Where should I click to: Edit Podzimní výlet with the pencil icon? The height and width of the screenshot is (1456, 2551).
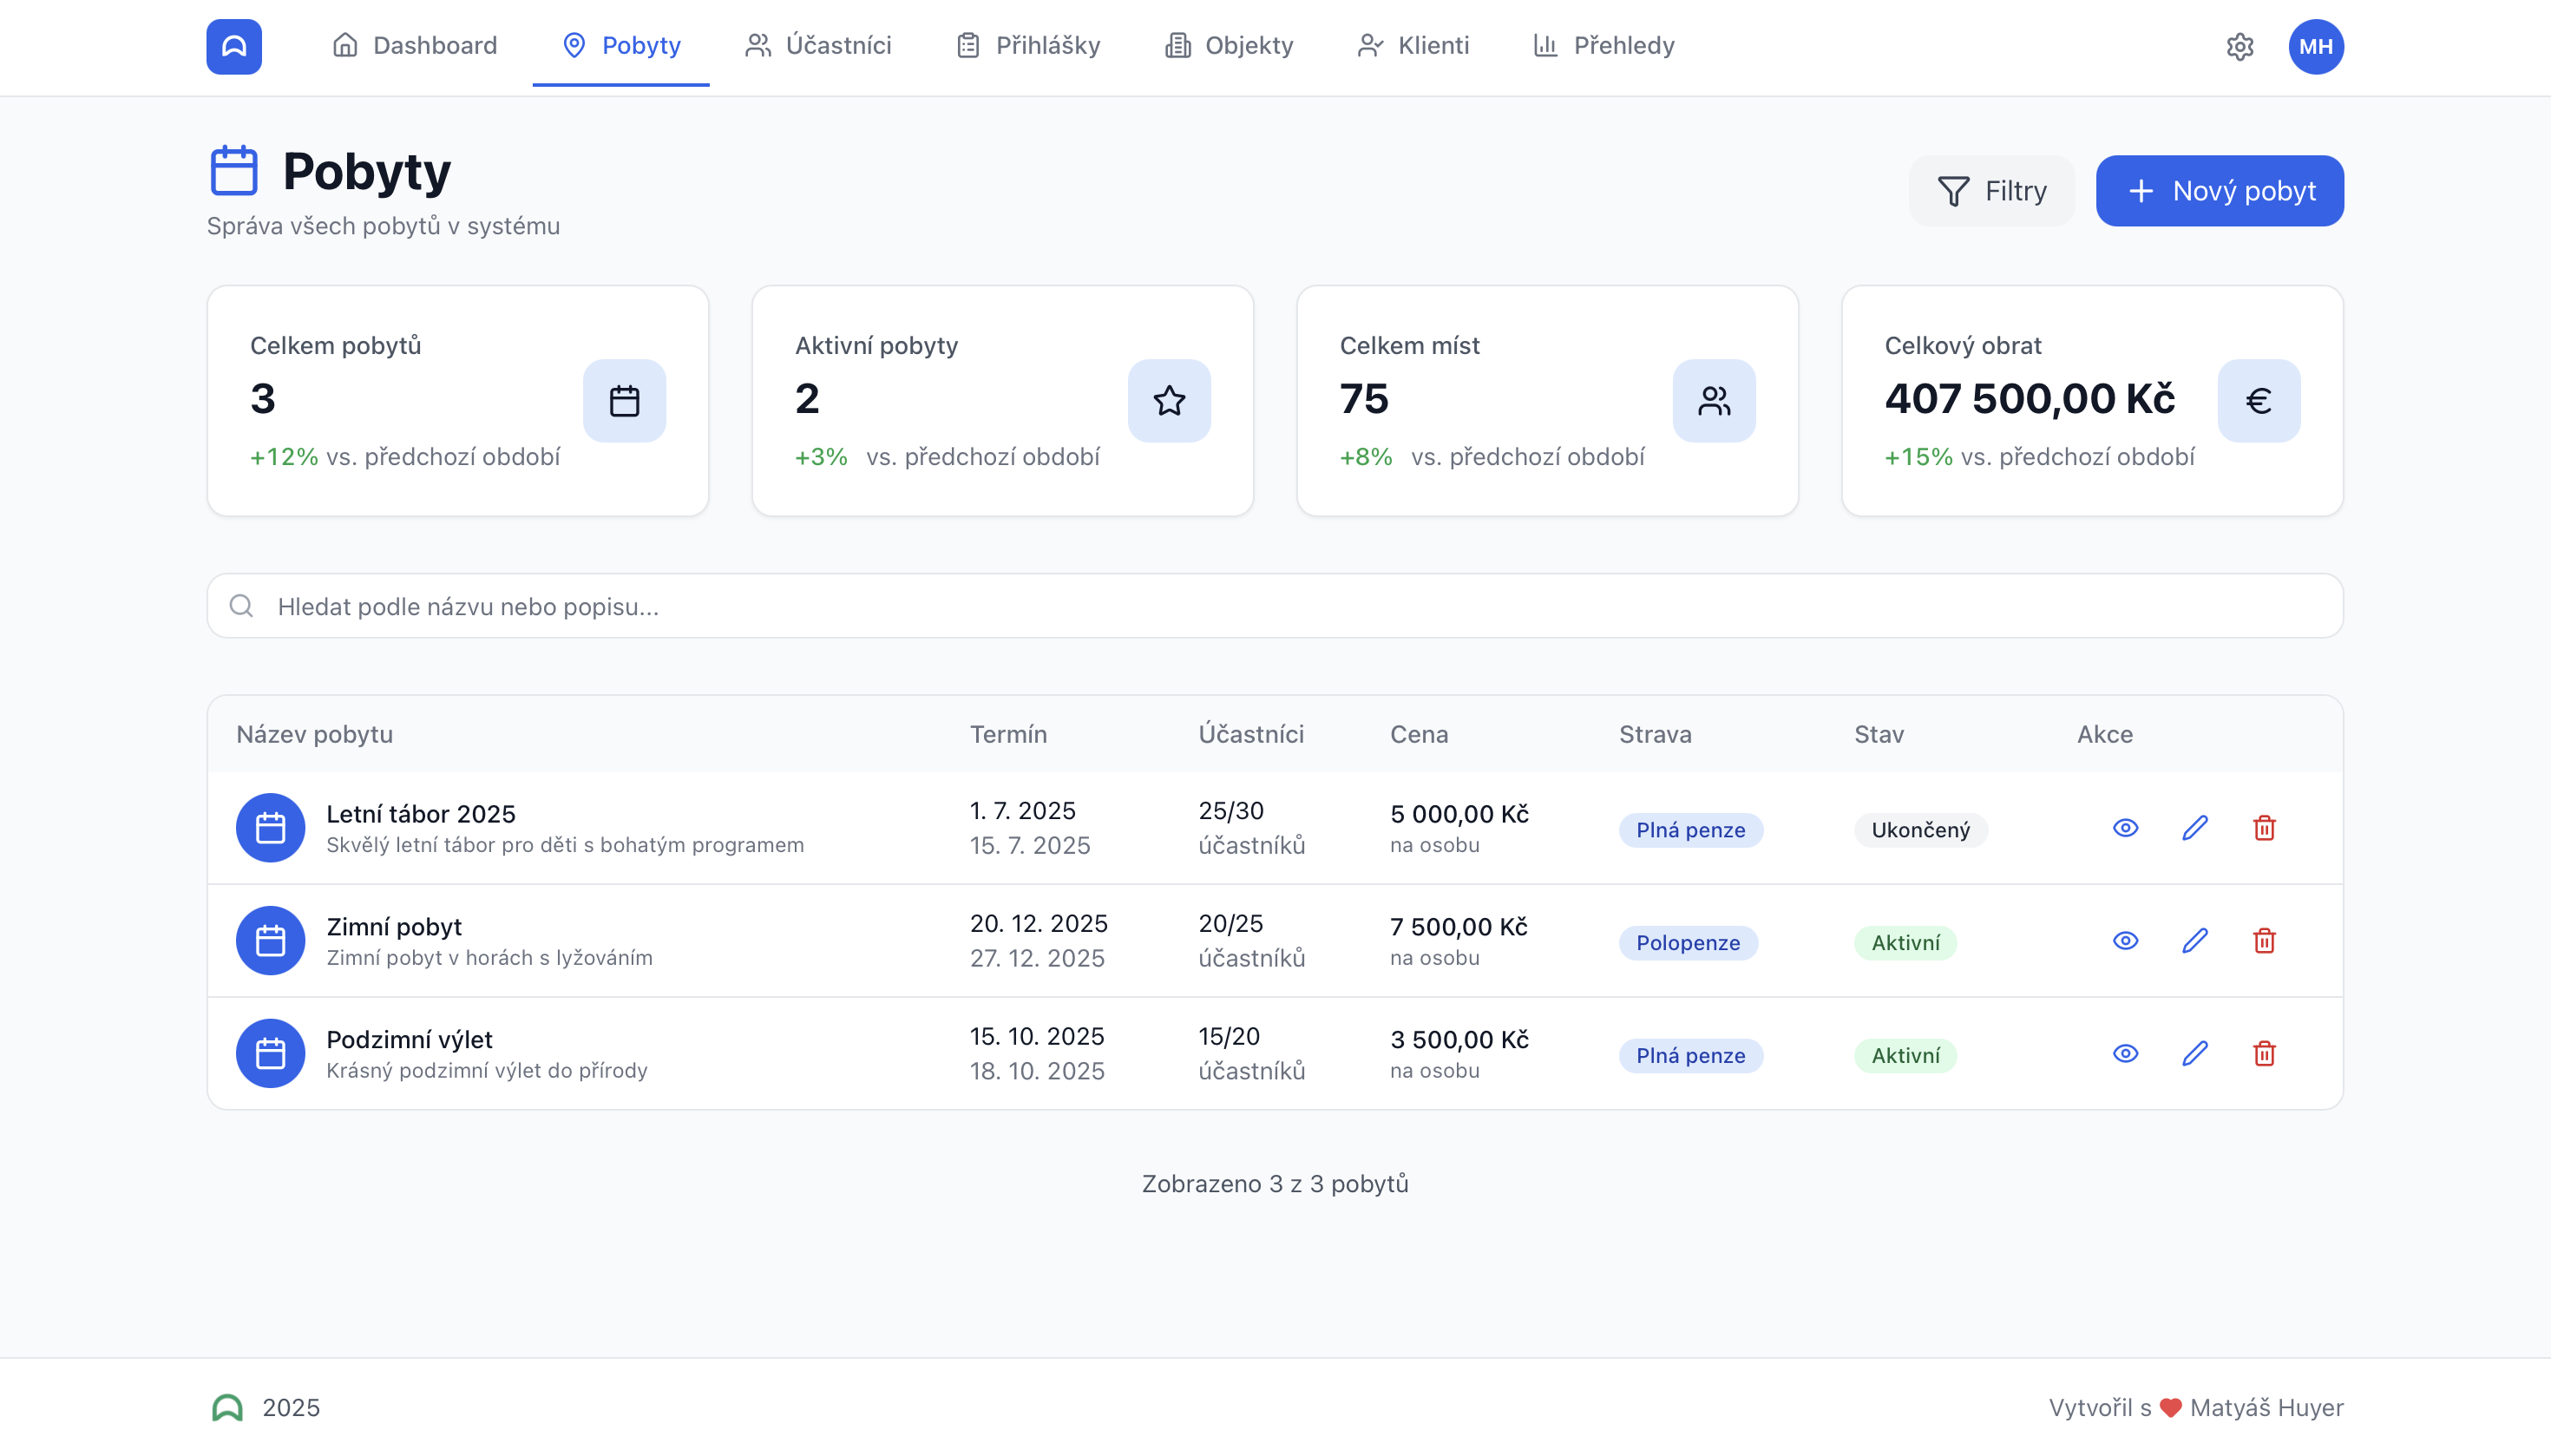(2194, 1054)
